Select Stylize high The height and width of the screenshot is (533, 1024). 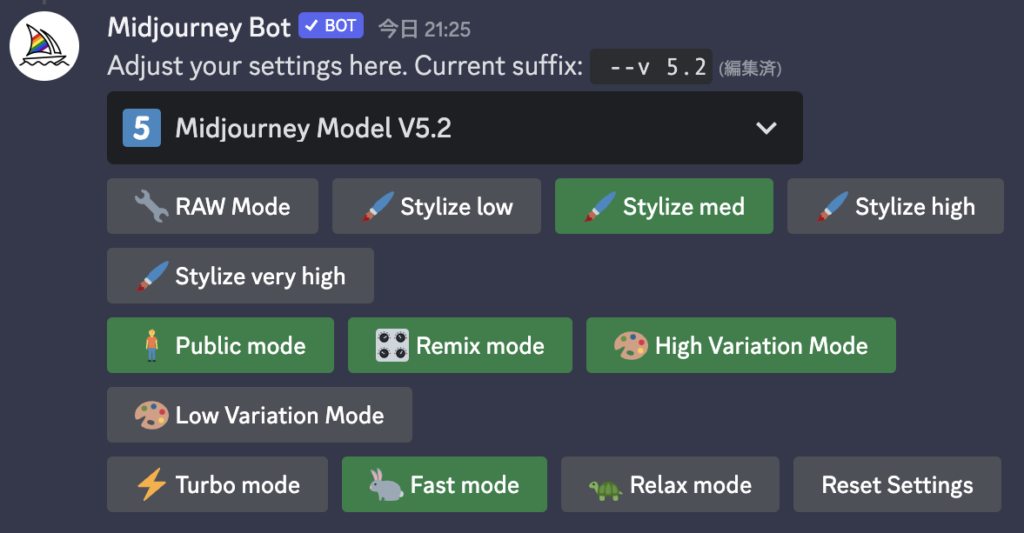point(895,206)
